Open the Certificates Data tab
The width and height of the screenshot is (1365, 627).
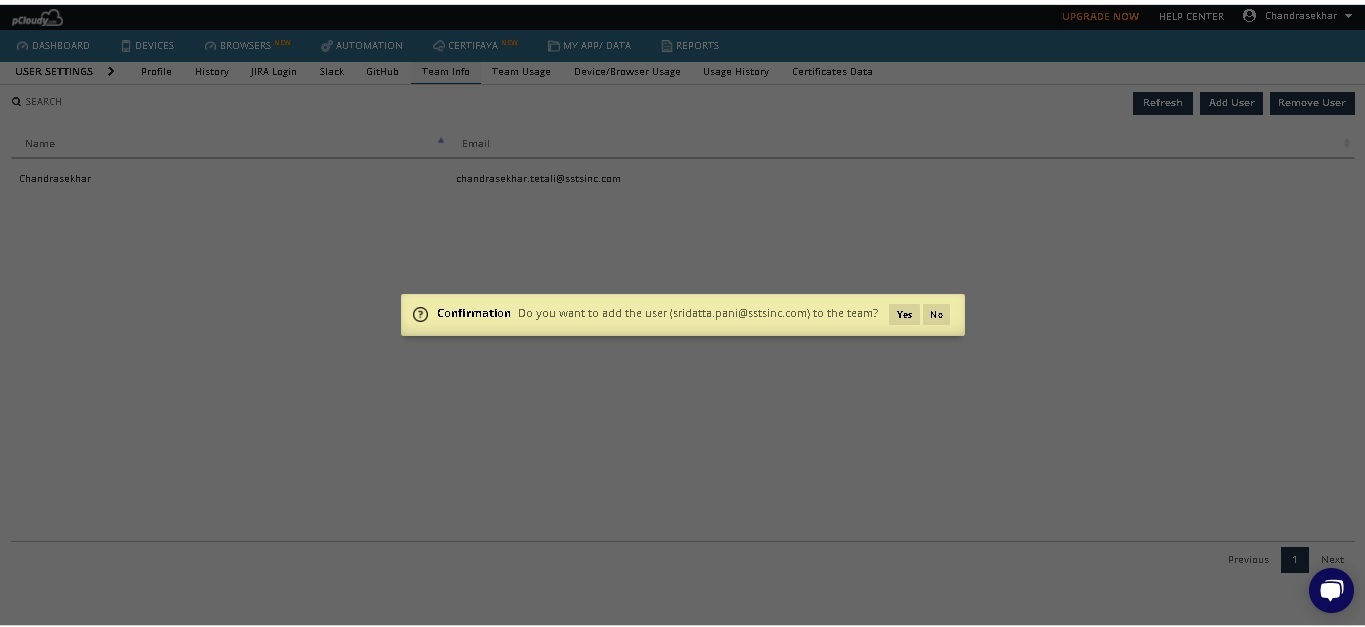point(832,72)
